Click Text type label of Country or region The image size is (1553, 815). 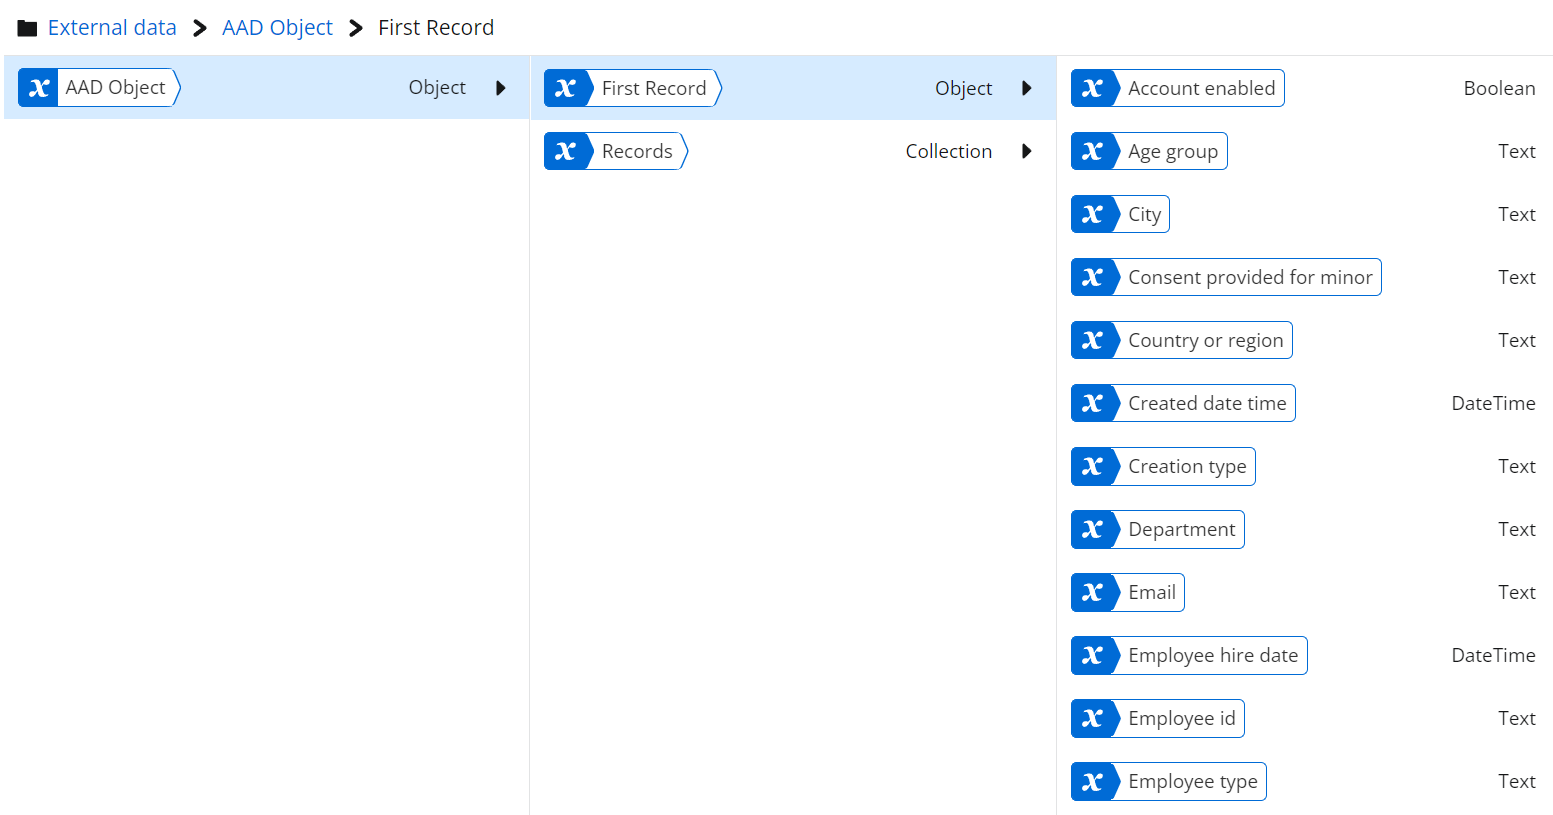(x=1516, y=340)
